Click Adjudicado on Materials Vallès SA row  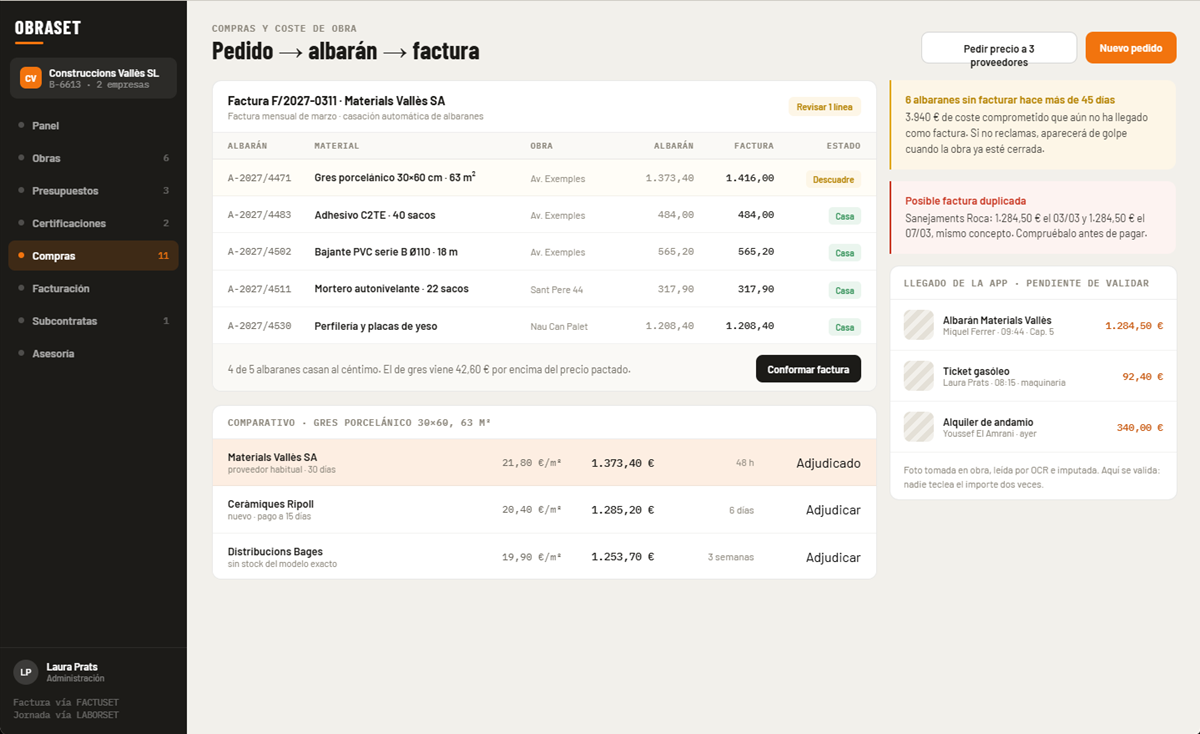828,463
